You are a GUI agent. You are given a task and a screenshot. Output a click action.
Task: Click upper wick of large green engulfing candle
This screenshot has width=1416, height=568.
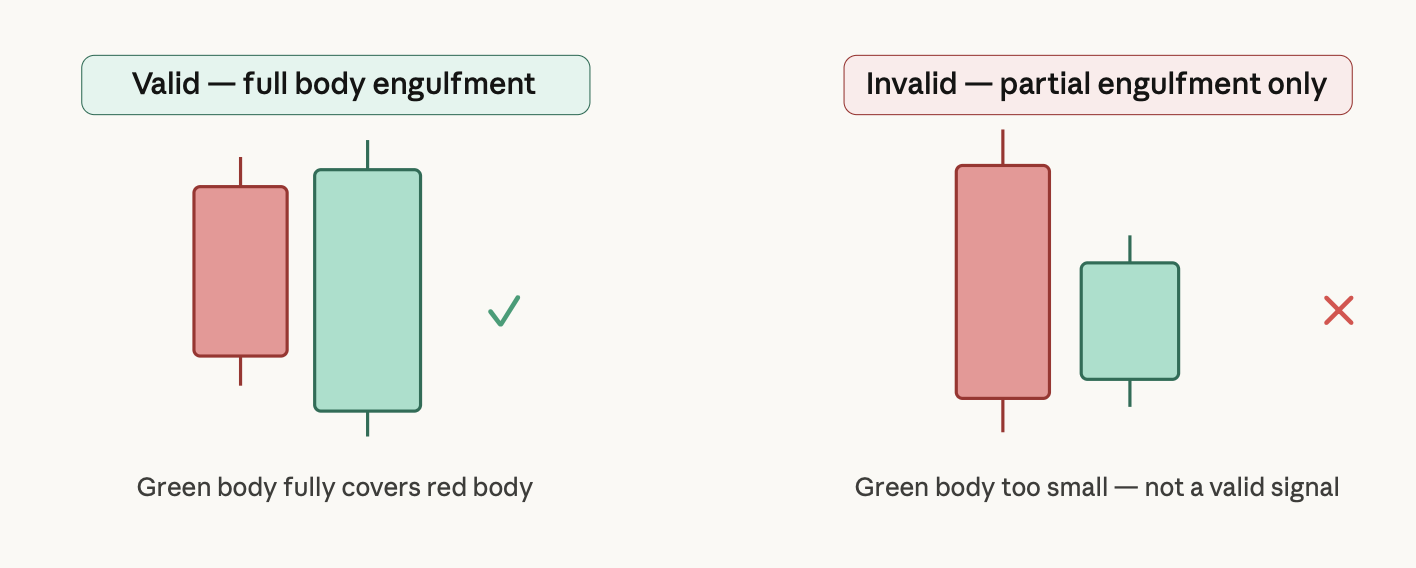(x=368, y=154)
